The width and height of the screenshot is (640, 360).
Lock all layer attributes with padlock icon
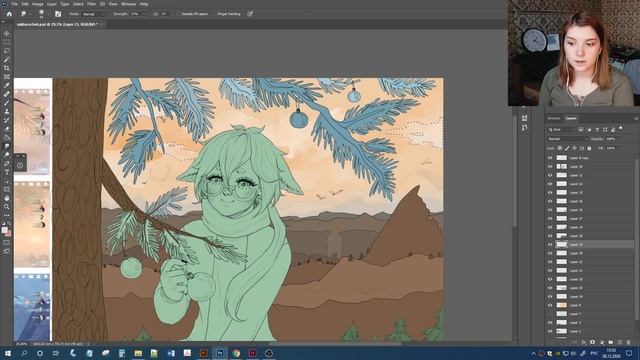coord(589,148)
